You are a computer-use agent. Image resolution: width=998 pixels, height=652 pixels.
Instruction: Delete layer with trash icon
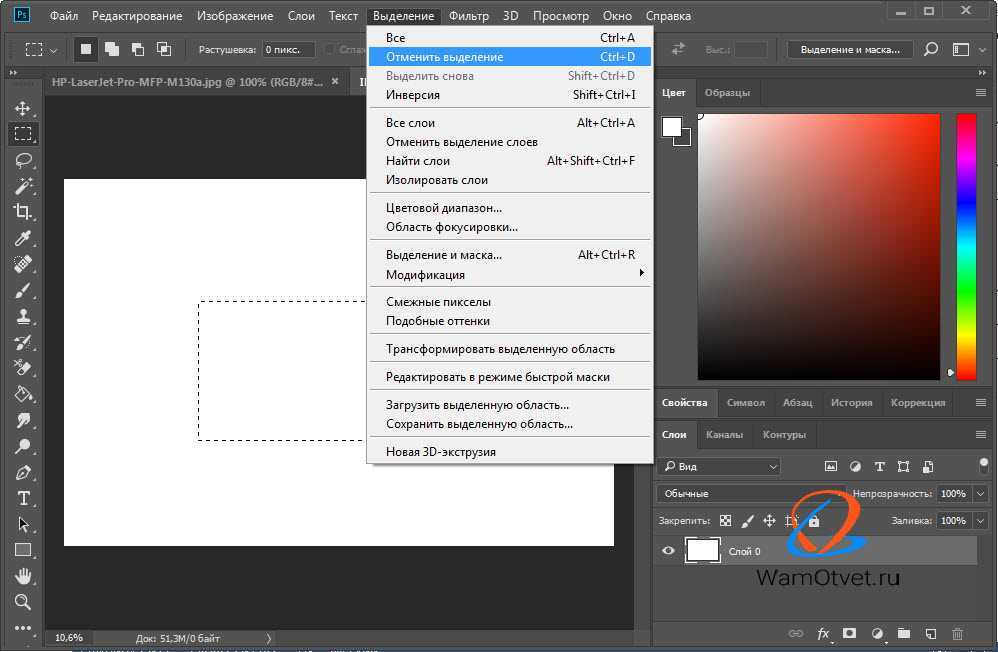tap(957, 634)
